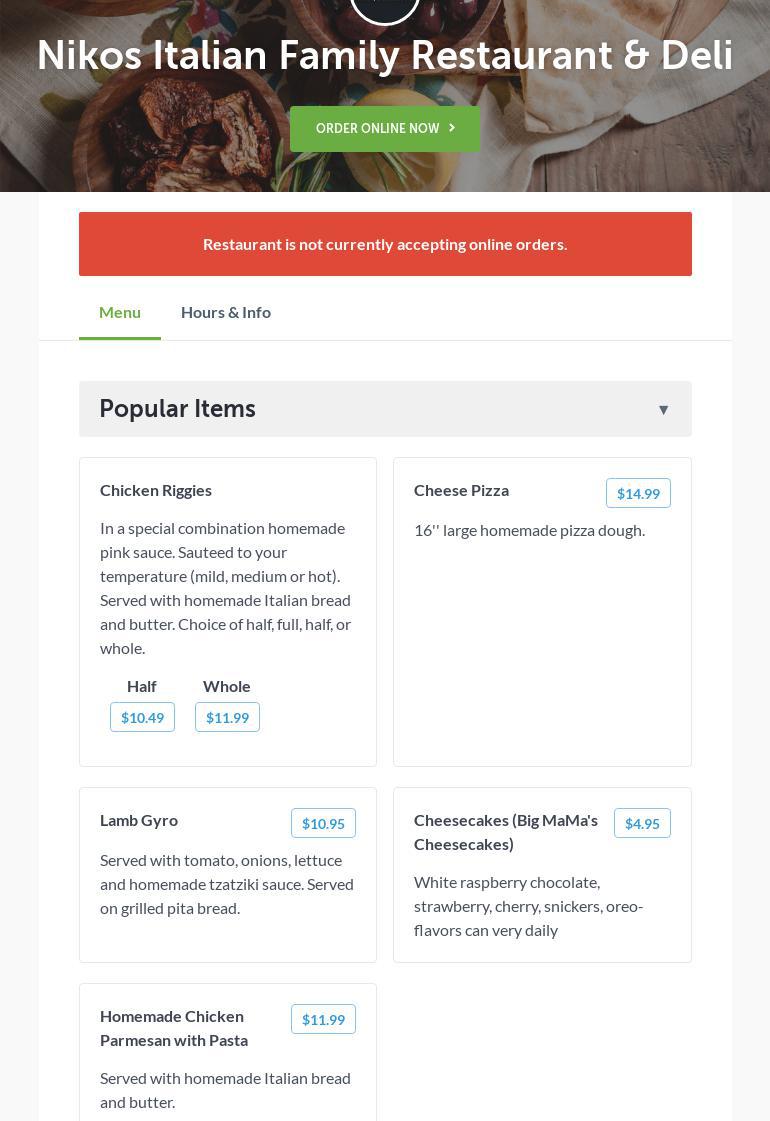
Task: Collapse Popular Items using the triangle arrow
Action: (663, 409)
